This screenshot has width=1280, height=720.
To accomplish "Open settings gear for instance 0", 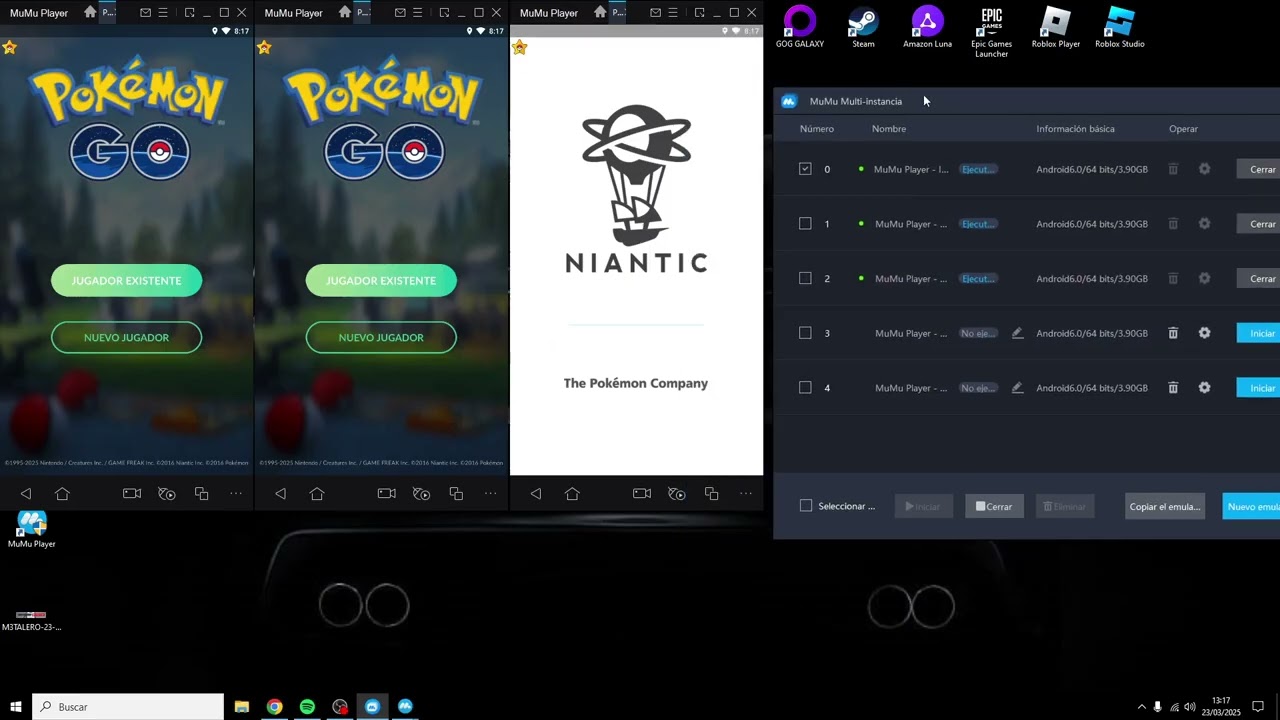I will click(x=1204, y=169).
